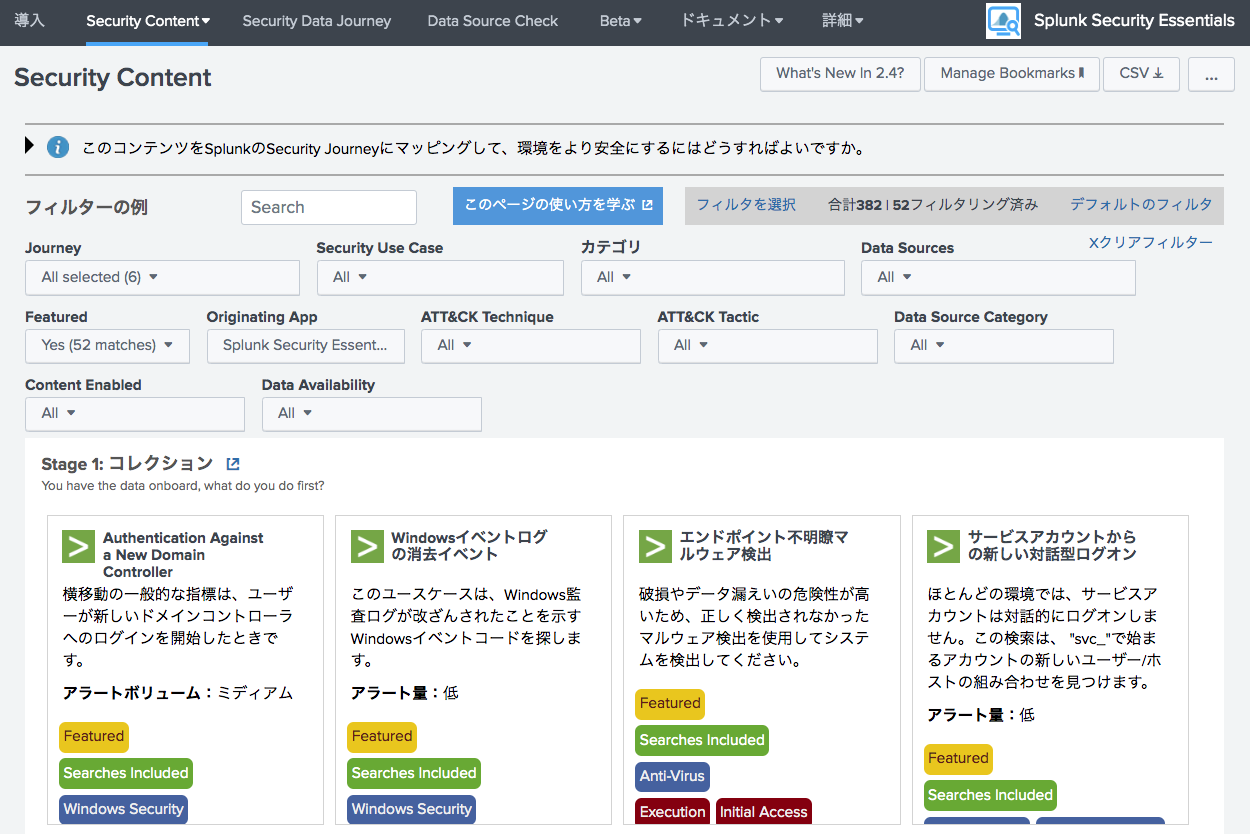Click the フィルタを選択 link
Screen dimensions: 1250x834
(746, 203)
